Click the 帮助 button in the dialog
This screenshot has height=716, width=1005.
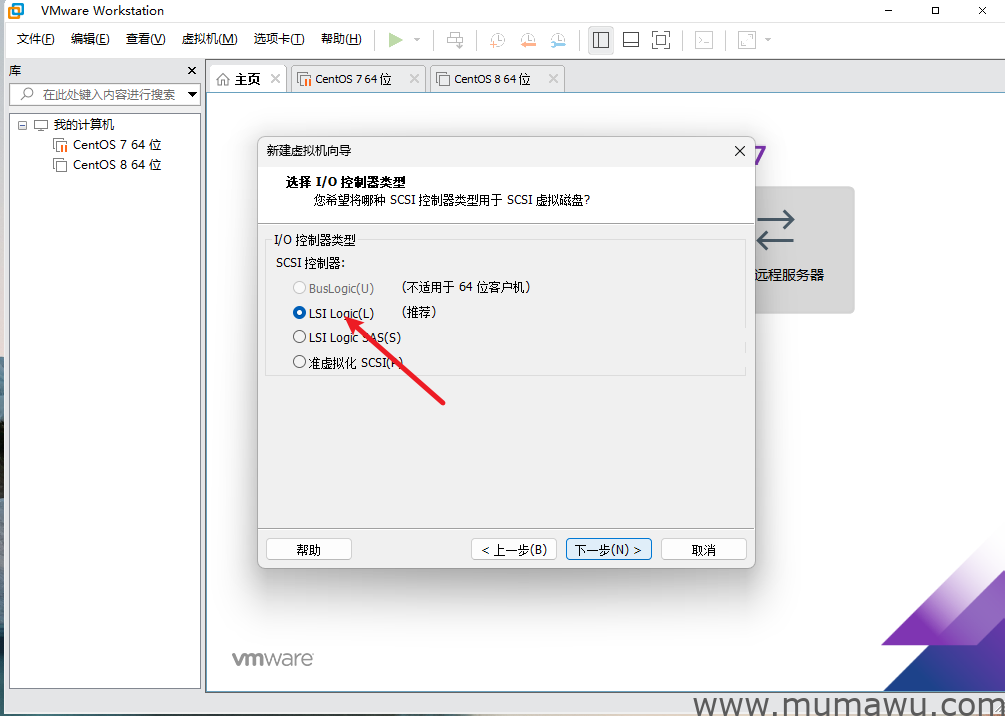308,548
